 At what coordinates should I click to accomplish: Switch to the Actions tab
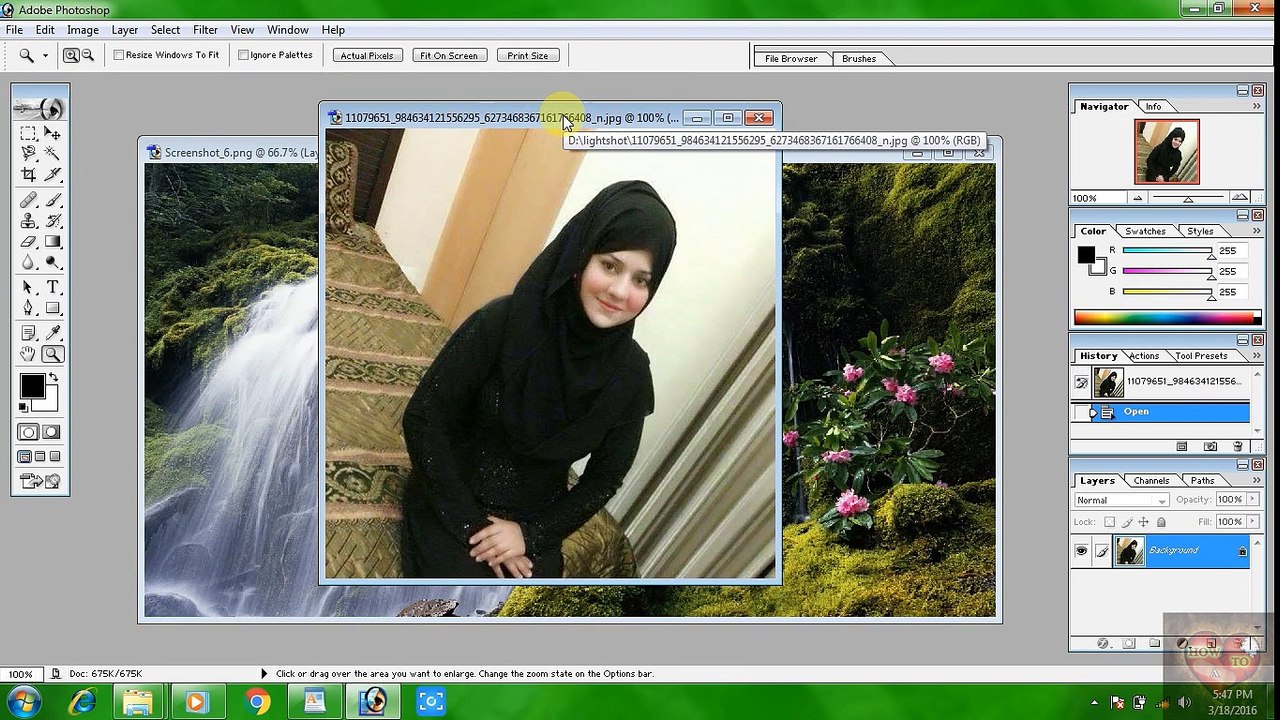(1143, 356)
